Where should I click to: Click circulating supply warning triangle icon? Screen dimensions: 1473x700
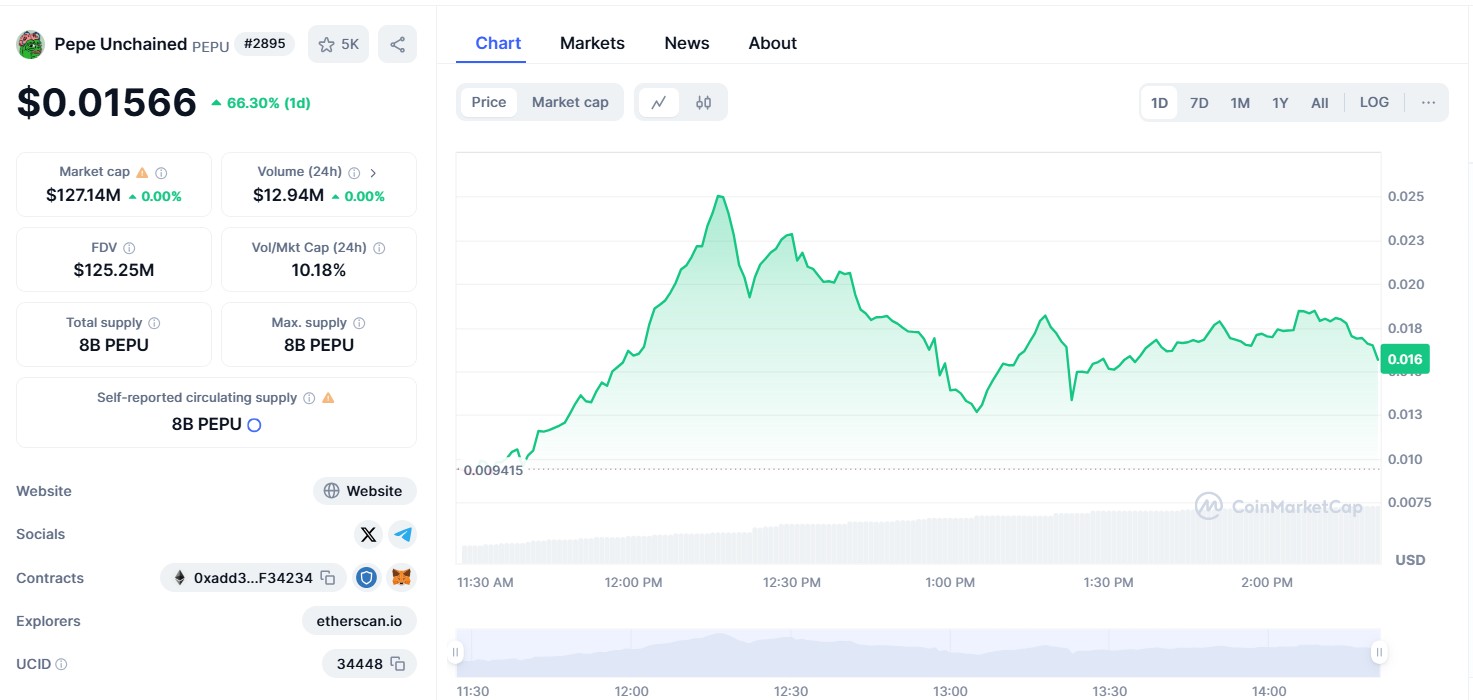[328, 397]
